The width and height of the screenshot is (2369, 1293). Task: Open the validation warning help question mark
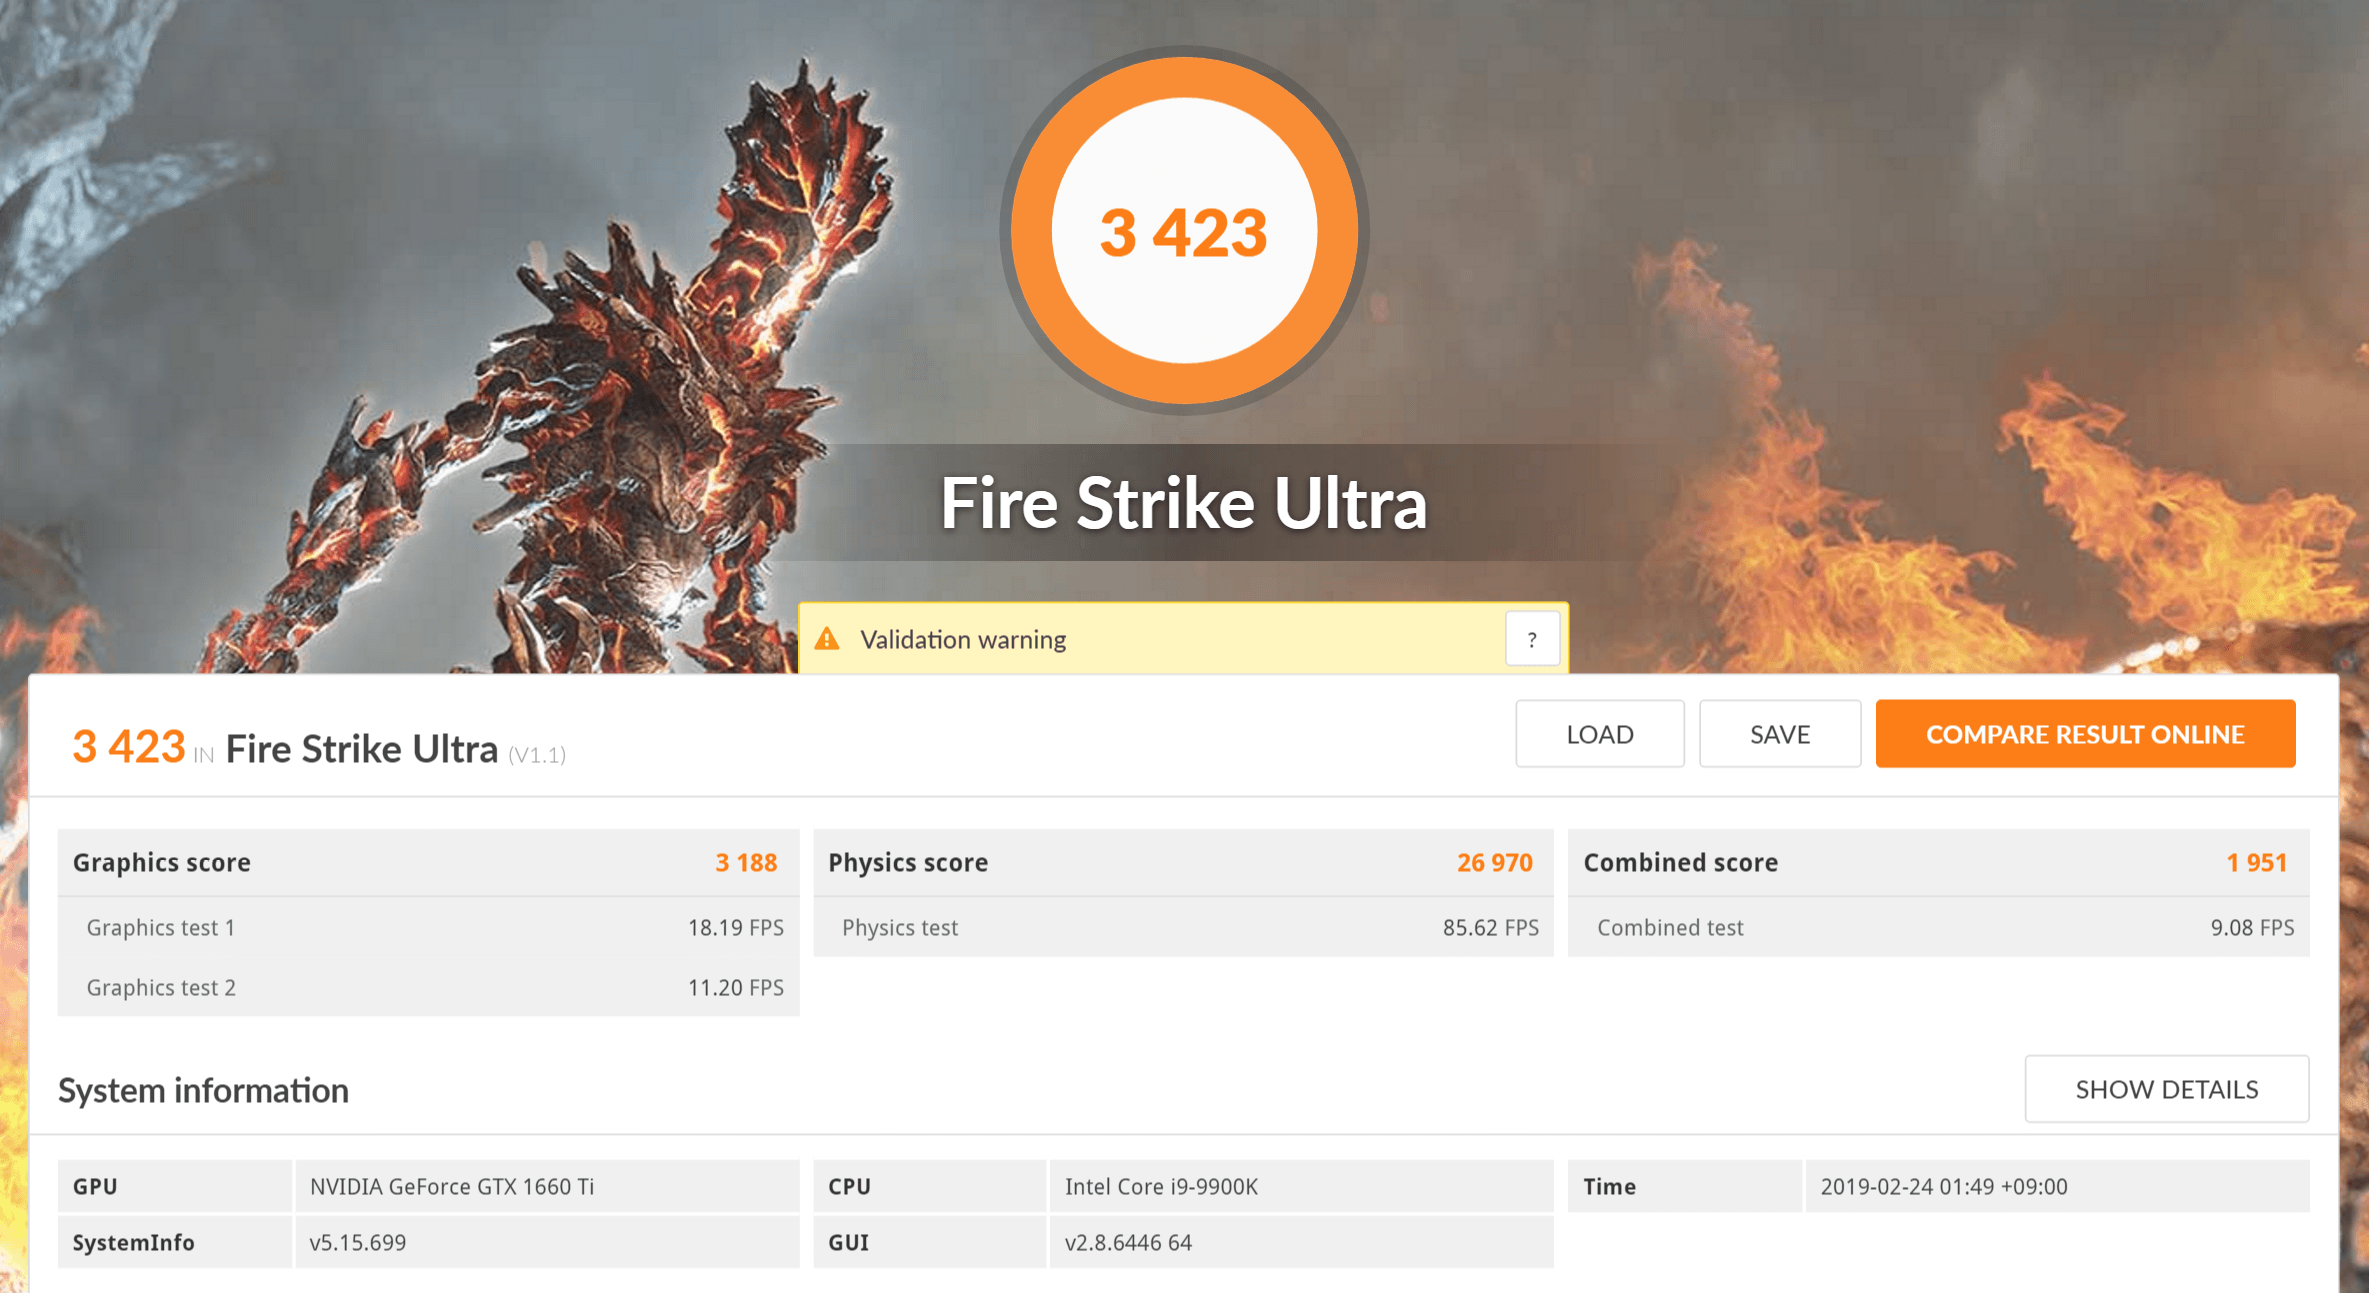(x=1532, y=639)
